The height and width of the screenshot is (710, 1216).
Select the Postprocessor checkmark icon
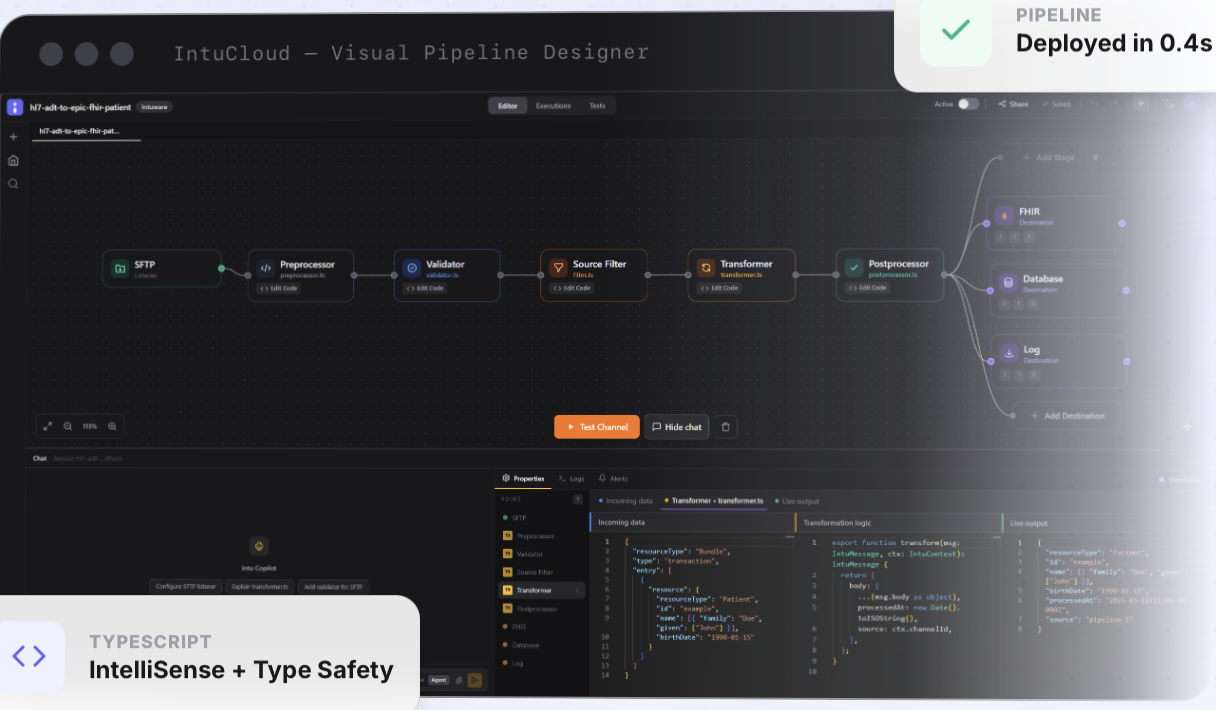(x=854, y=268)
